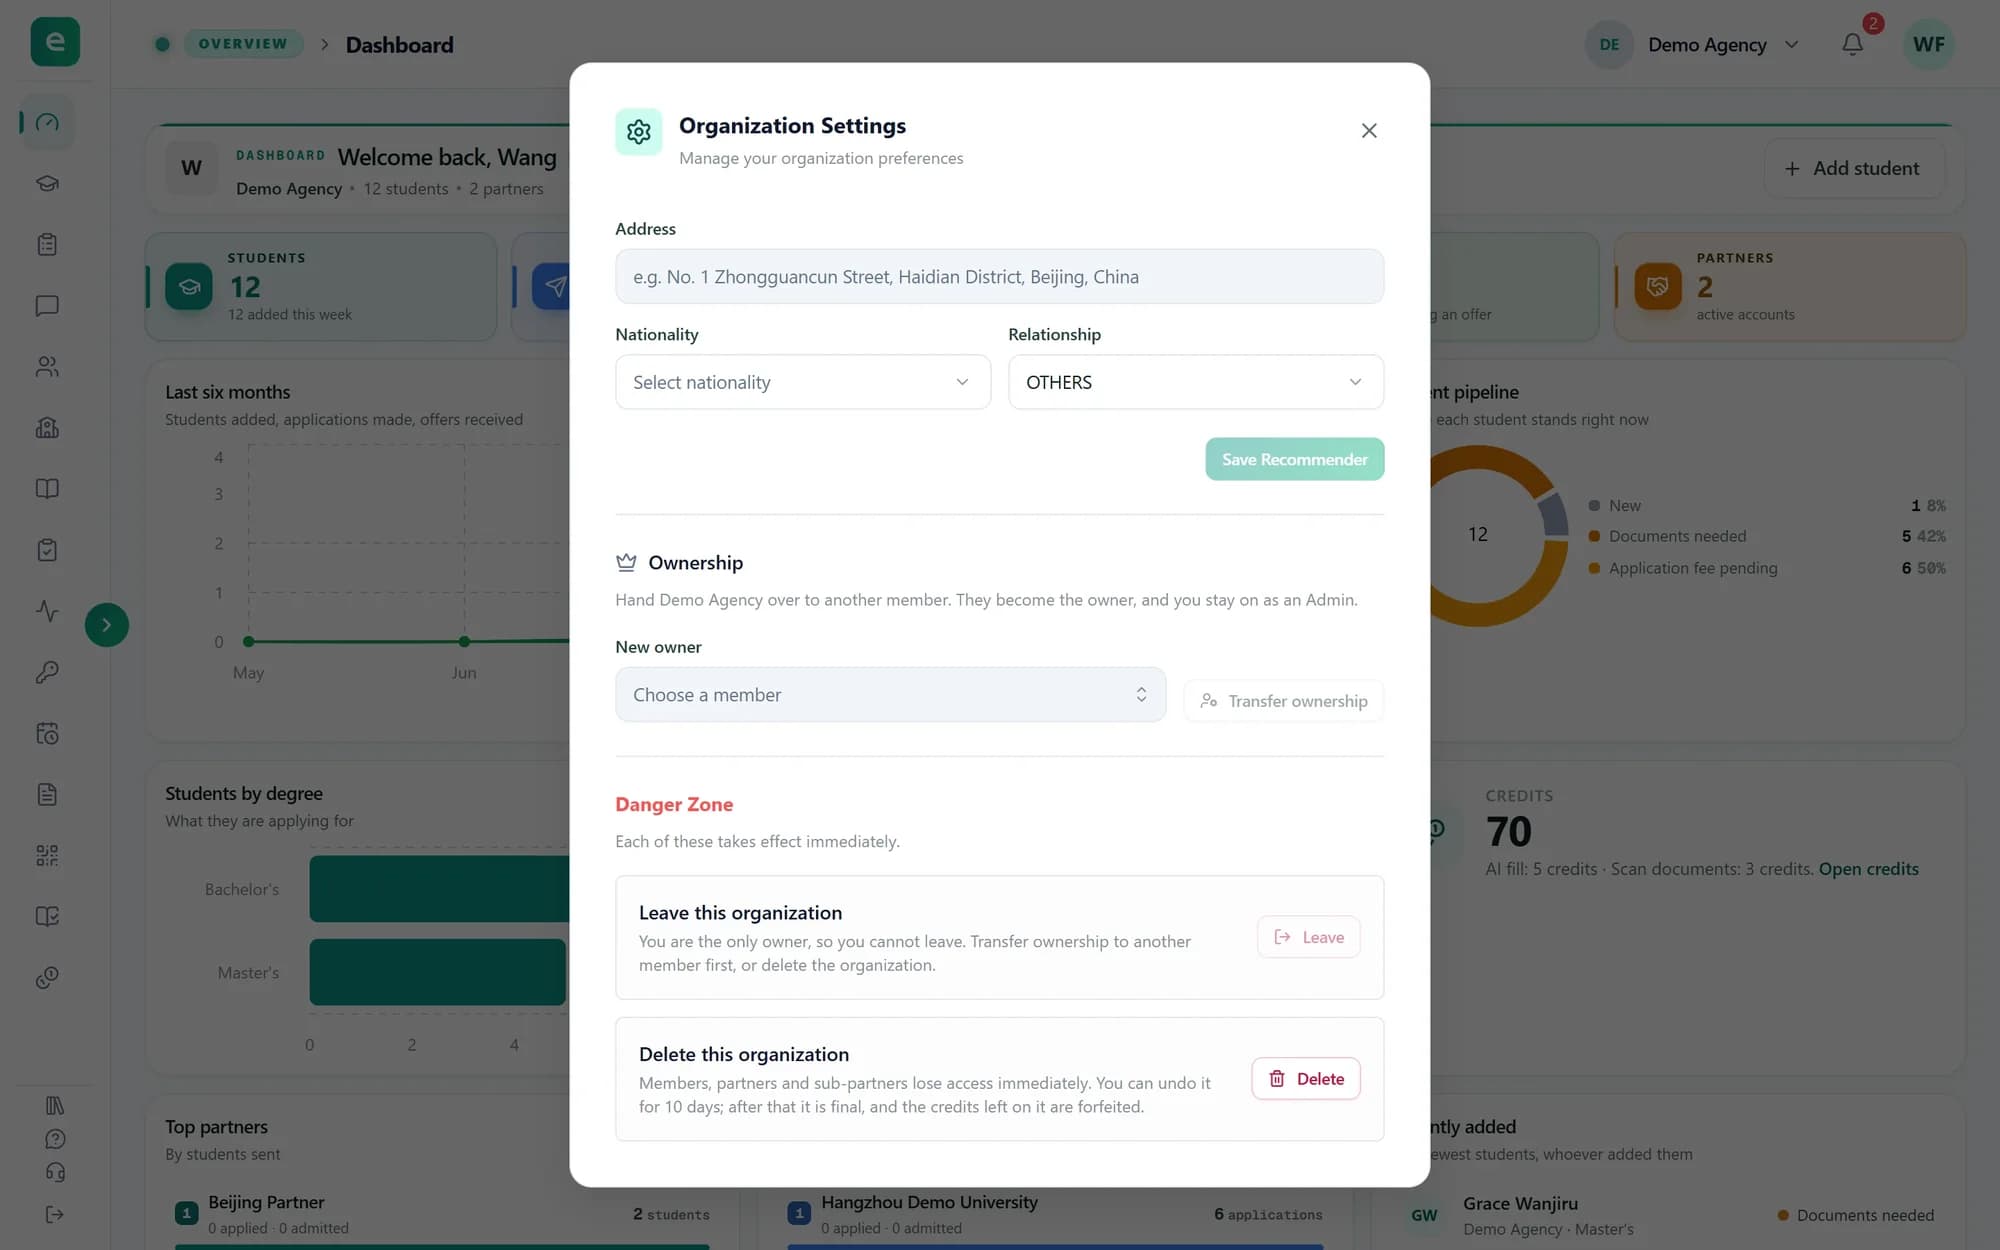The height and width of the screenshot is (1250, 2000).
Task: Click the Leave organization button
Action: click(x=1308, y=937)
